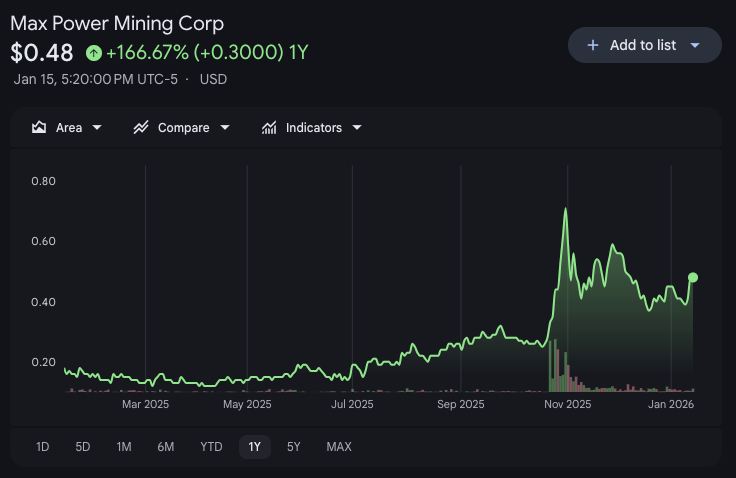The height and width of the screenshot is (478, 736).
Task: Click the Jan 15, 5:20:00 PM UTC-5 timestamp
Action: tap(96, 79)
